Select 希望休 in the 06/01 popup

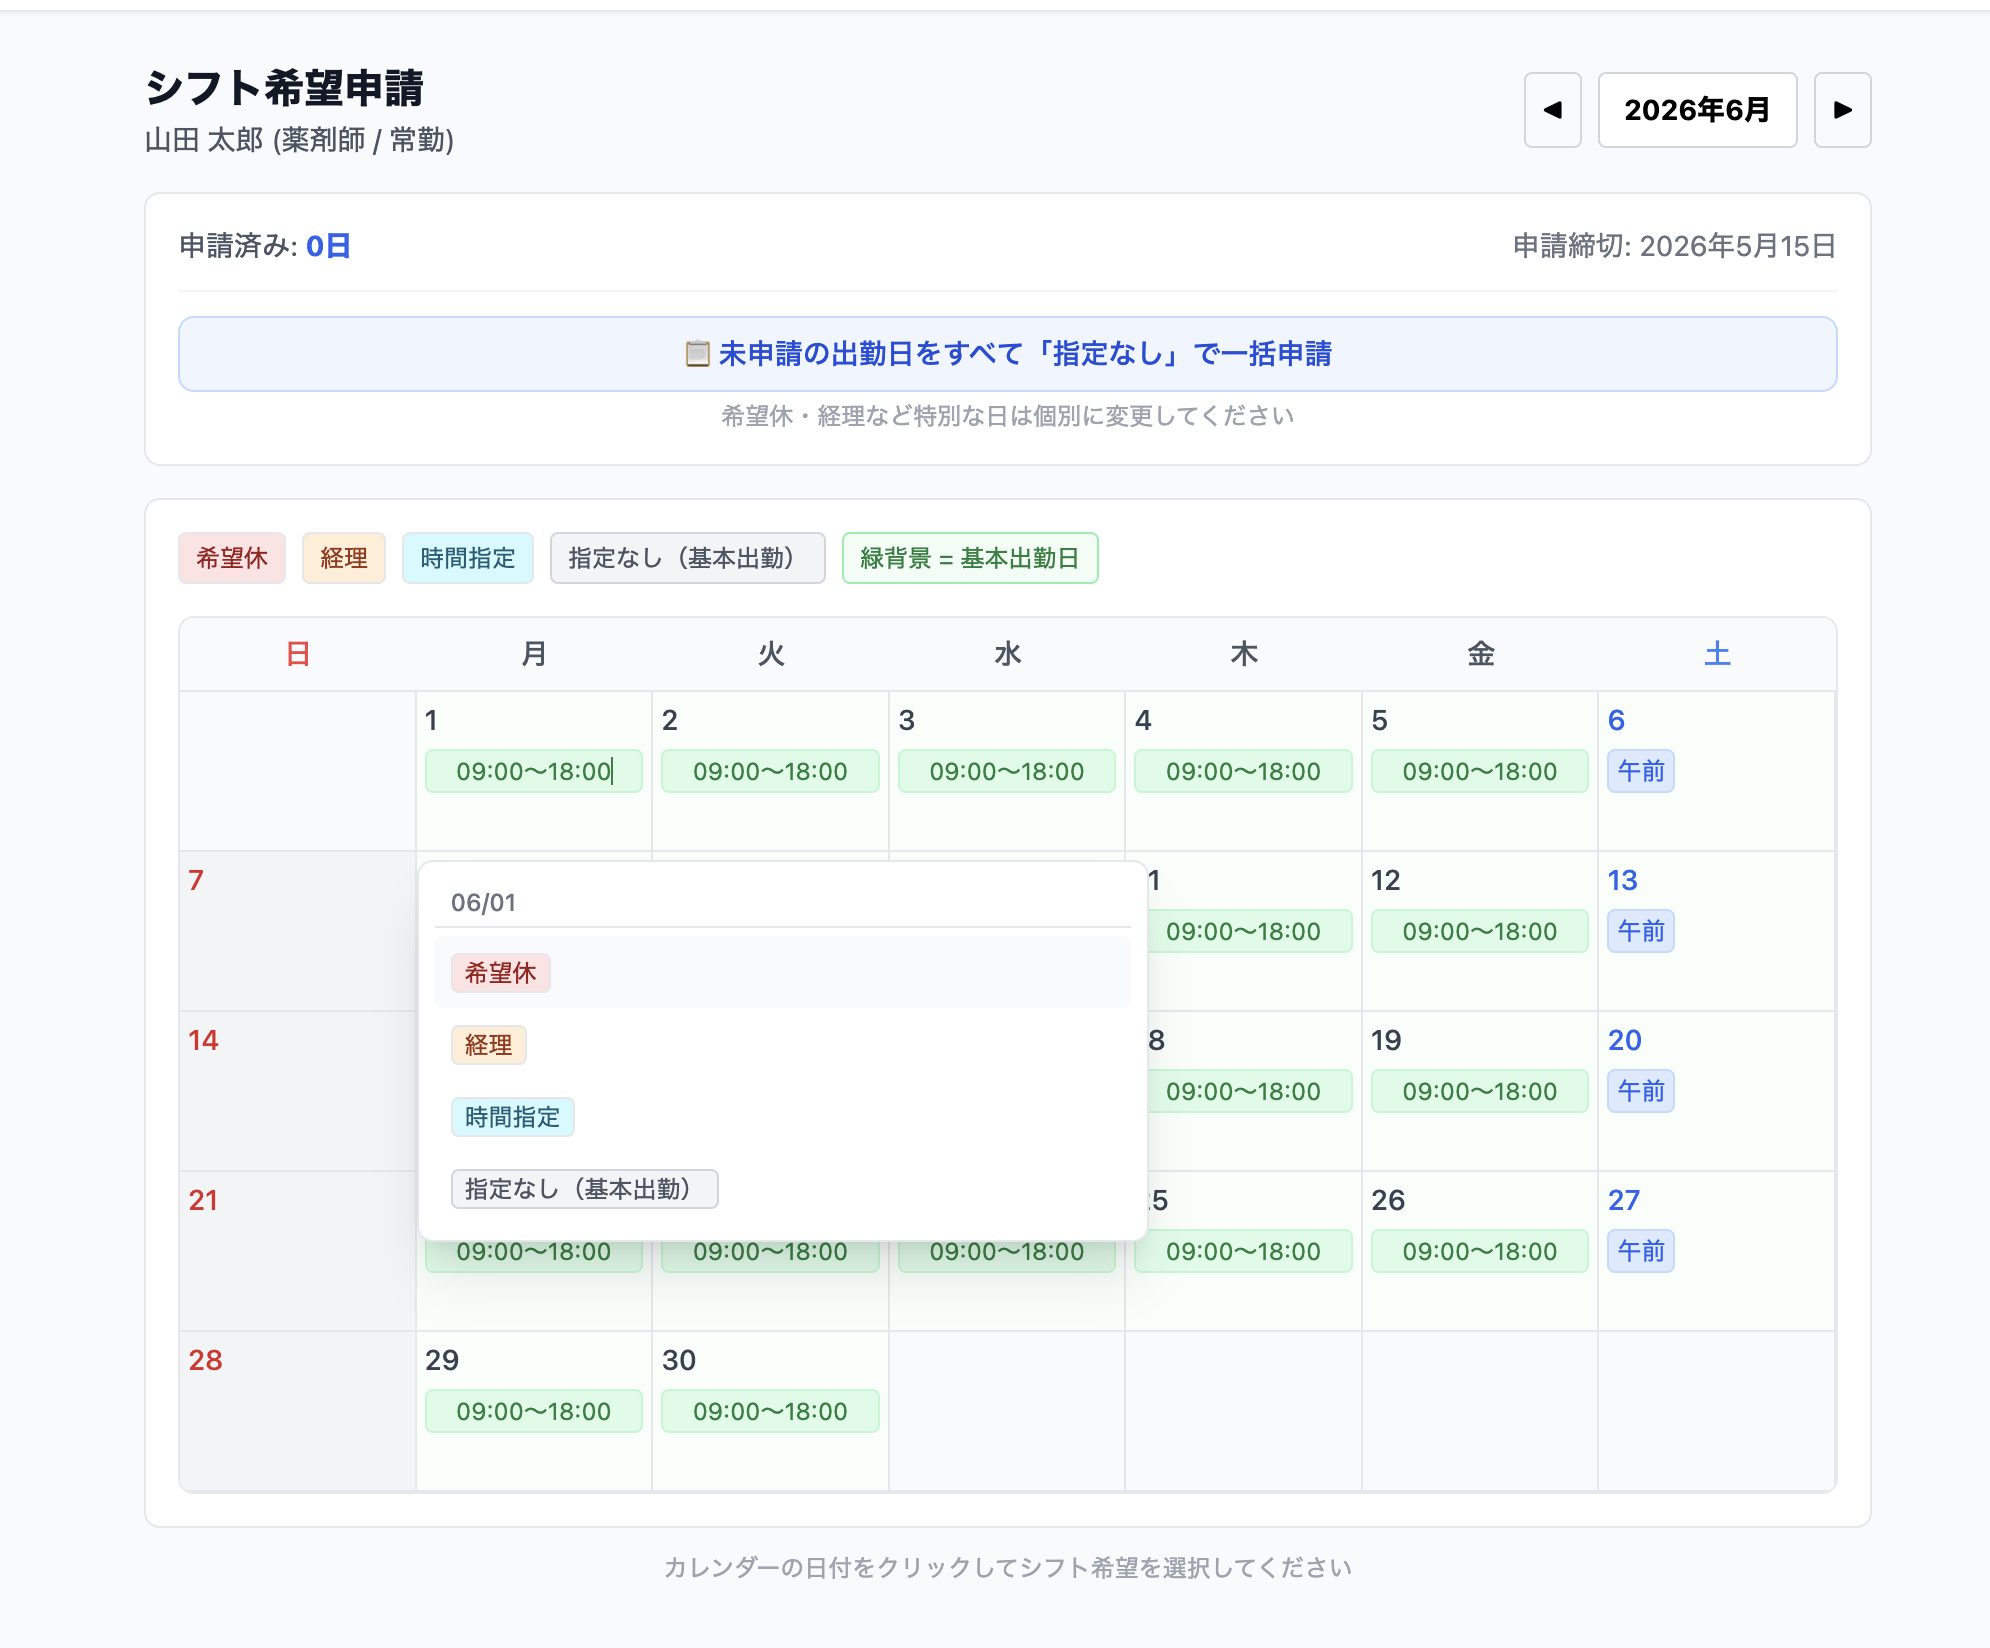(x=500, y=972)
